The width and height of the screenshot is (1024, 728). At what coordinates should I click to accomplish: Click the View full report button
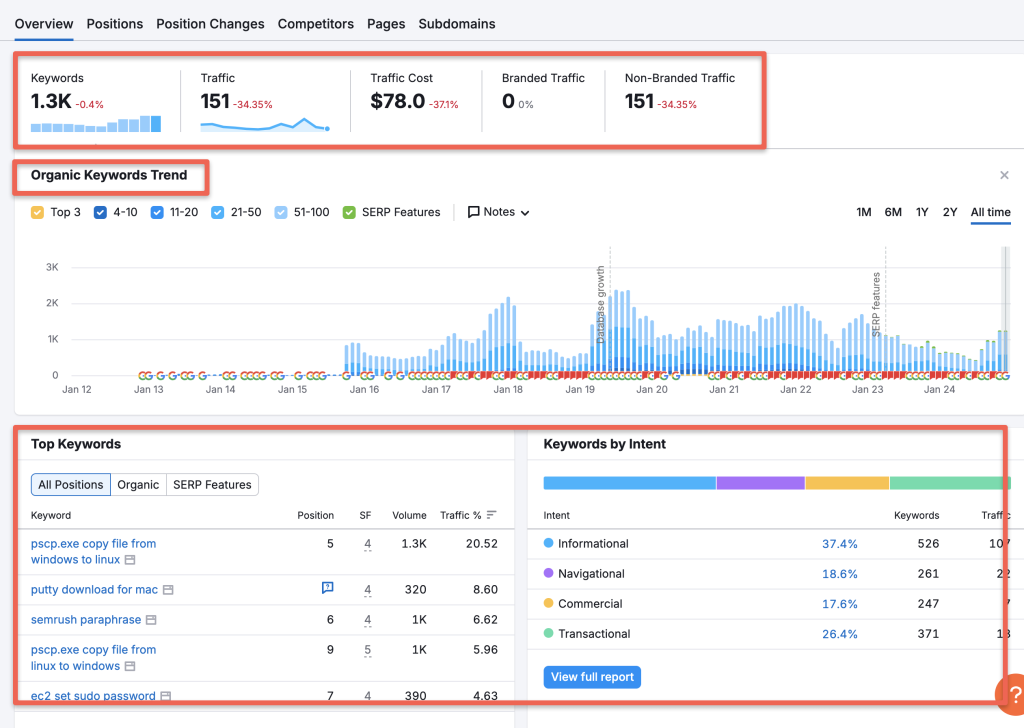click(x=592, y=677)
